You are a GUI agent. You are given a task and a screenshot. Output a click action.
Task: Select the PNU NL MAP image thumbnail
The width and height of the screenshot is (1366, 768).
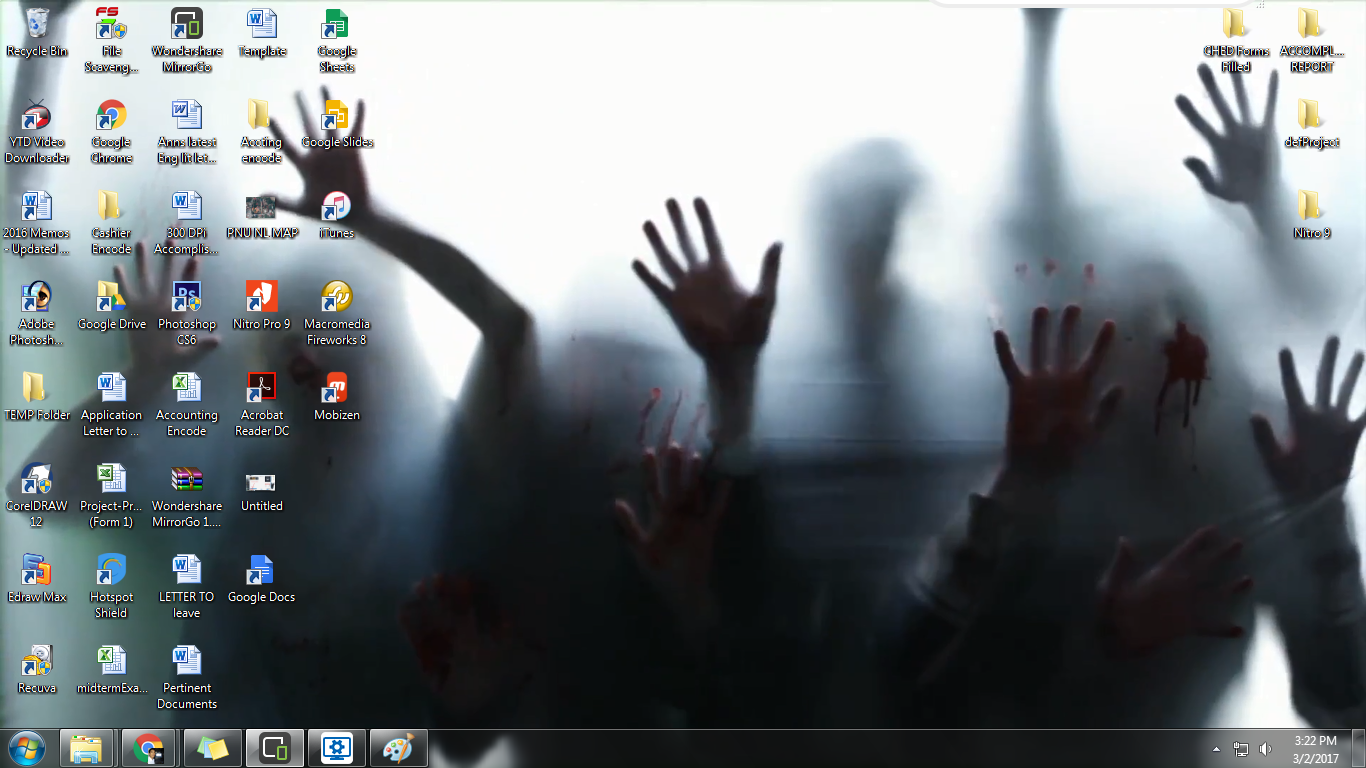(x=261, y=207)
